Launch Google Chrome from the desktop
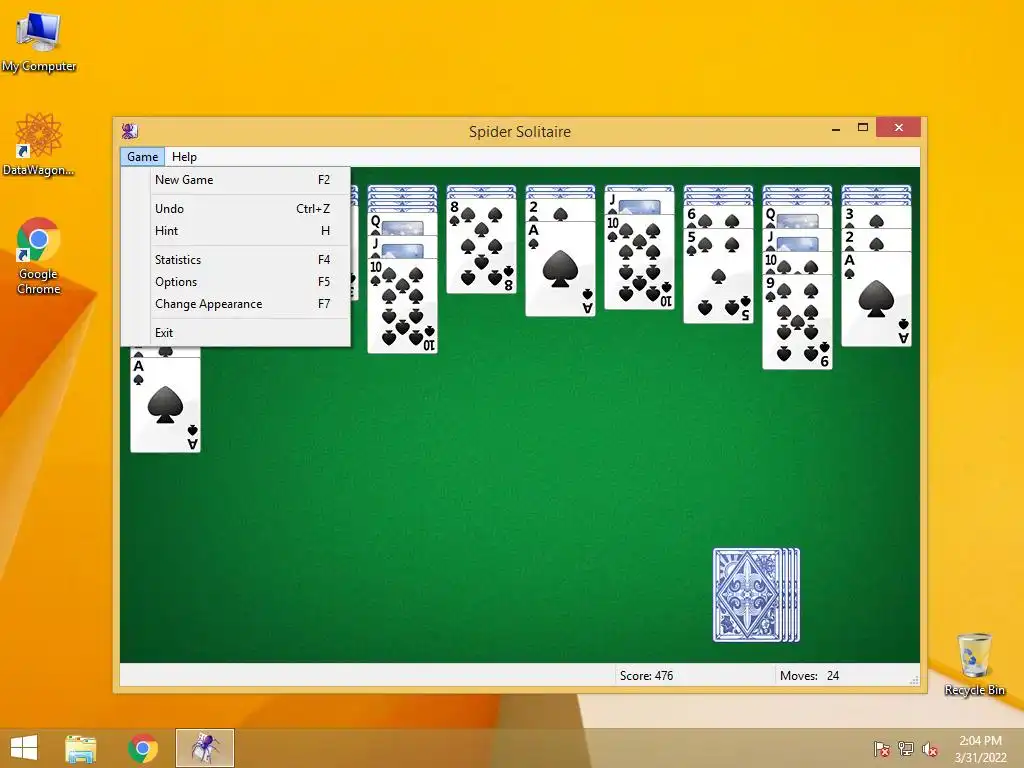 click(39, 256)
